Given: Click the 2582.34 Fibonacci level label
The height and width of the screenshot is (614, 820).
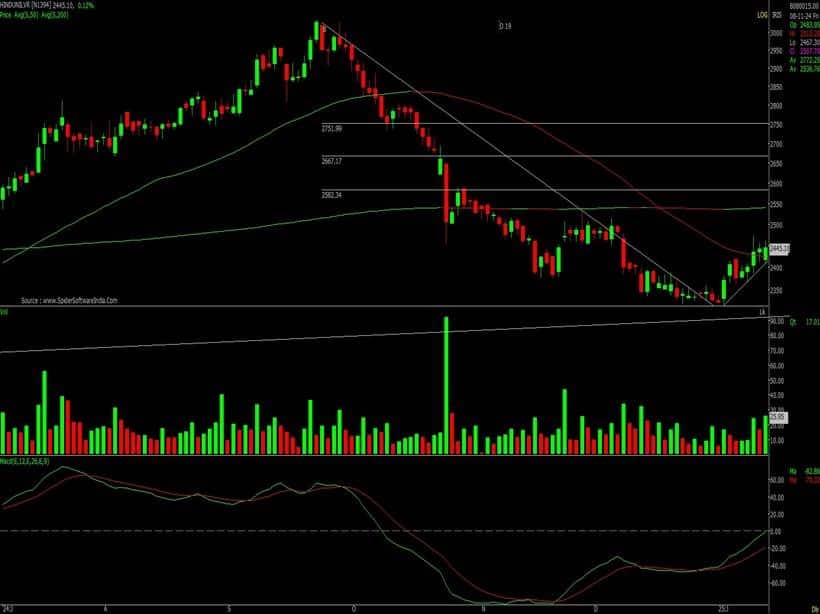Looking at the screenshot, I should tap(331, 194).
